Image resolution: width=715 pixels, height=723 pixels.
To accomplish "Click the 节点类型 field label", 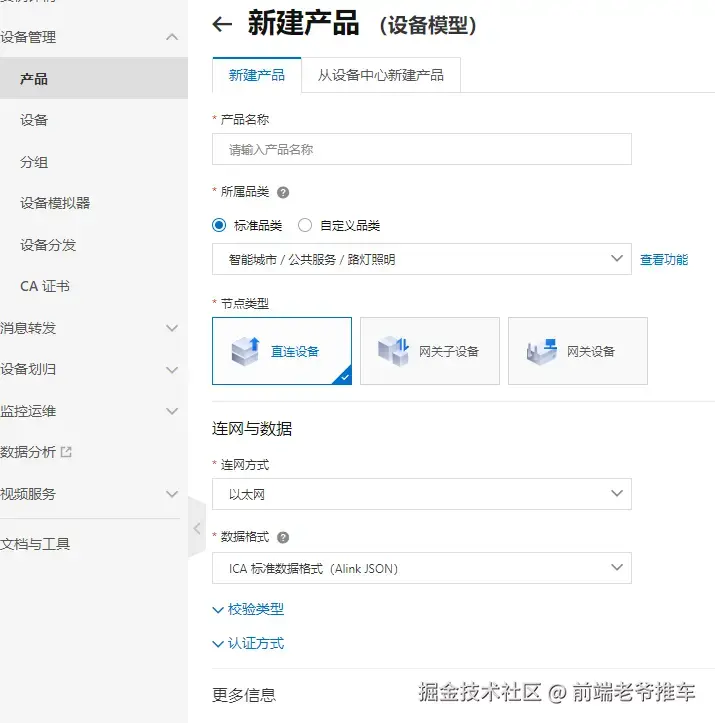I will tap(245, 303).
